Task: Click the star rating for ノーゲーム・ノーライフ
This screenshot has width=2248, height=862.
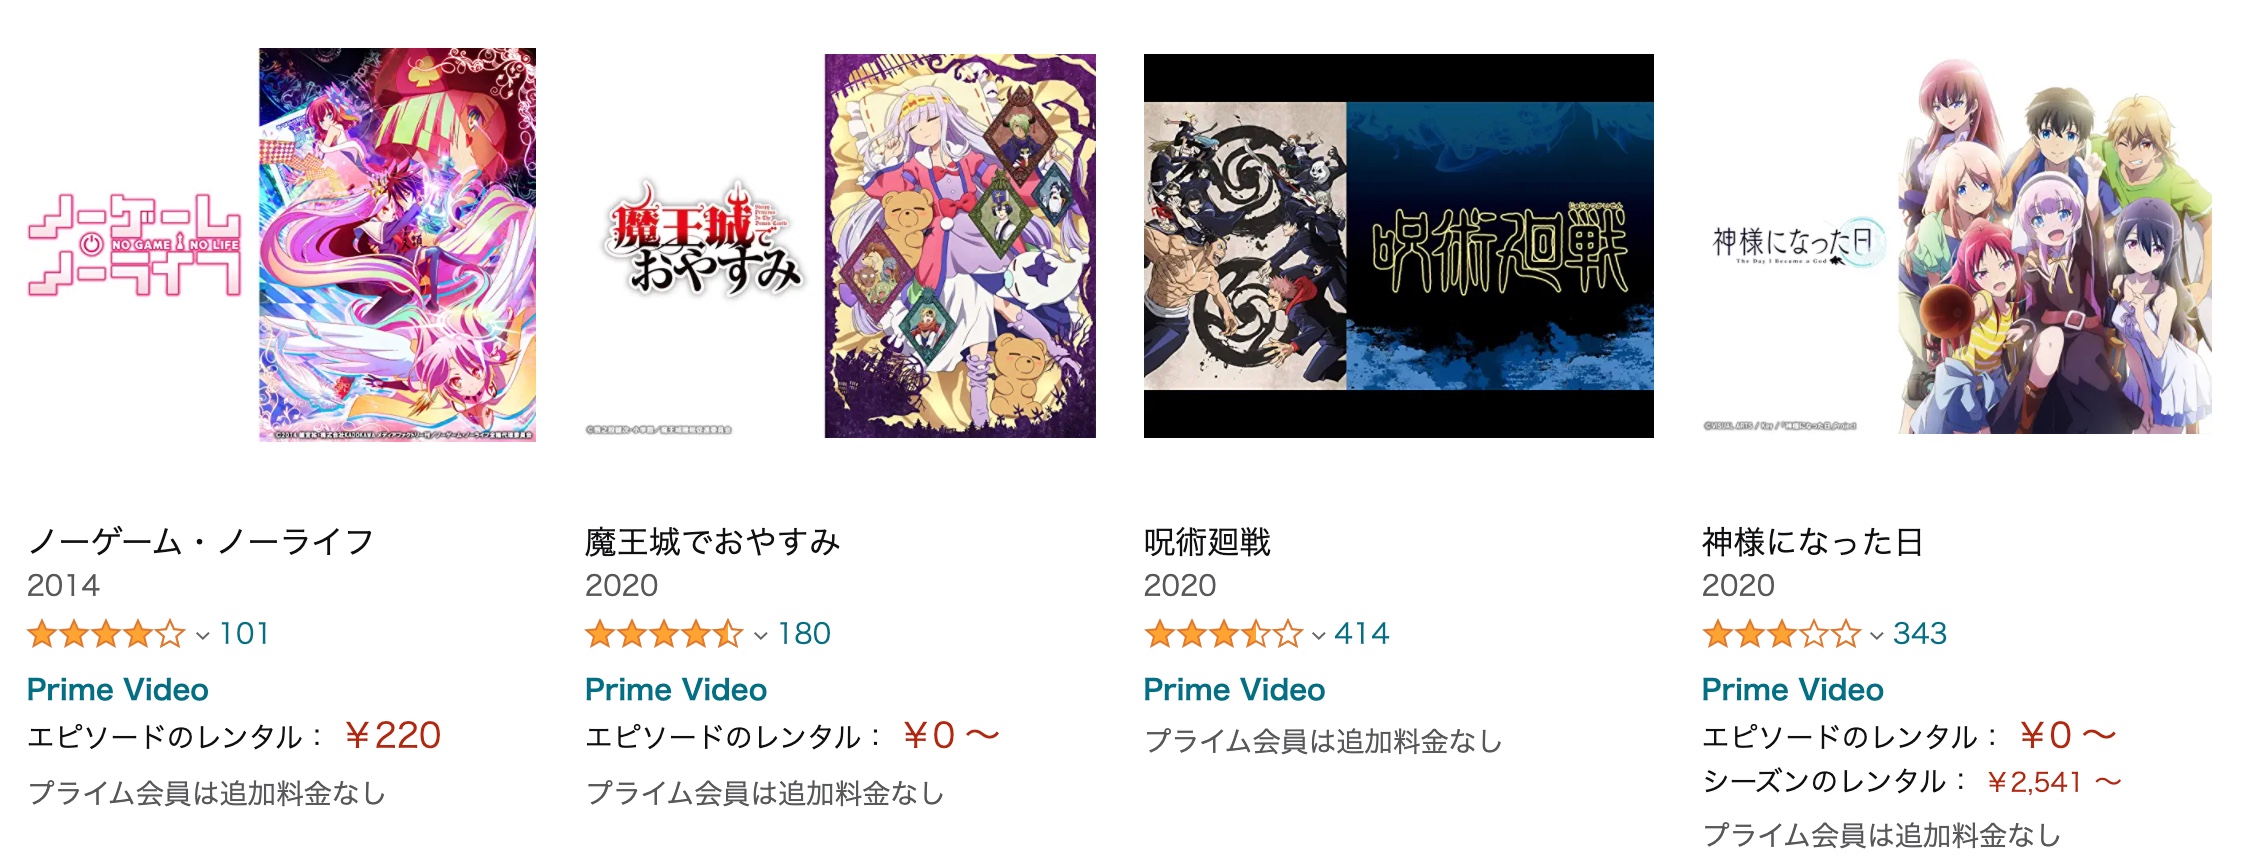Action: click(106, 634)
